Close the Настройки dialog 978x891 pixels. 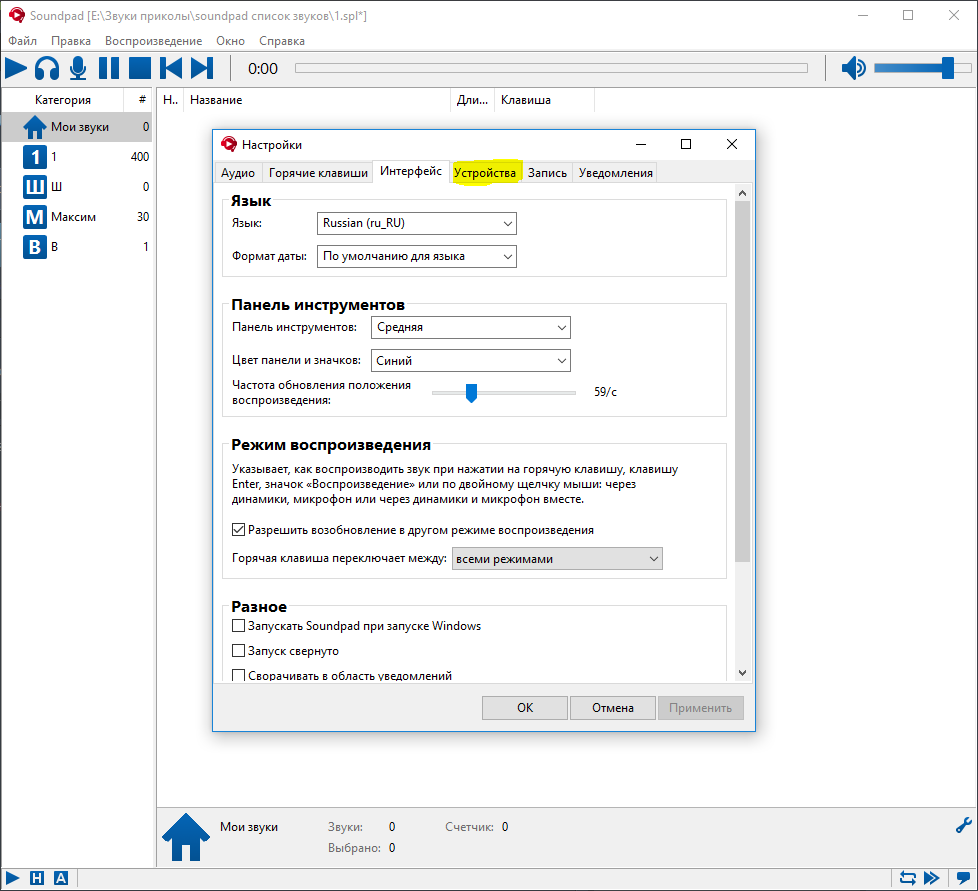coord(732,144)
